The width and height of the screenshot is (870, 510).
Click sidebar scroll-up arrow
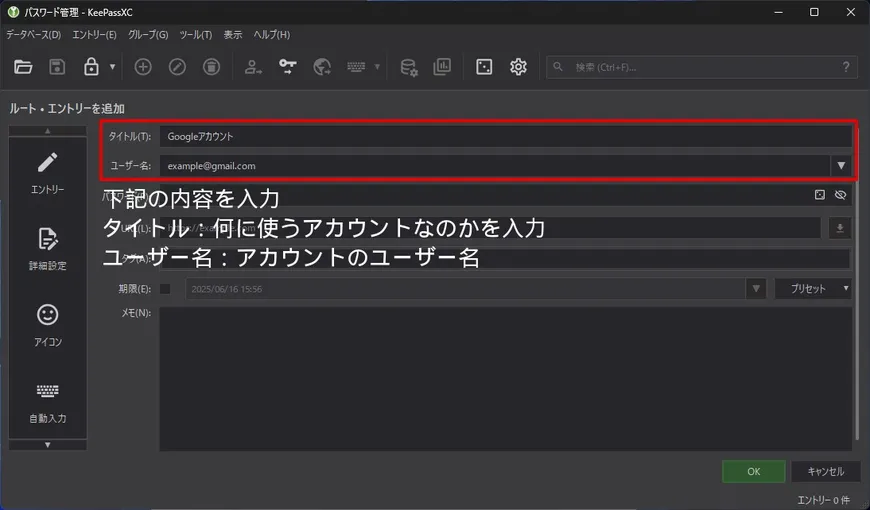coord(48,131)
